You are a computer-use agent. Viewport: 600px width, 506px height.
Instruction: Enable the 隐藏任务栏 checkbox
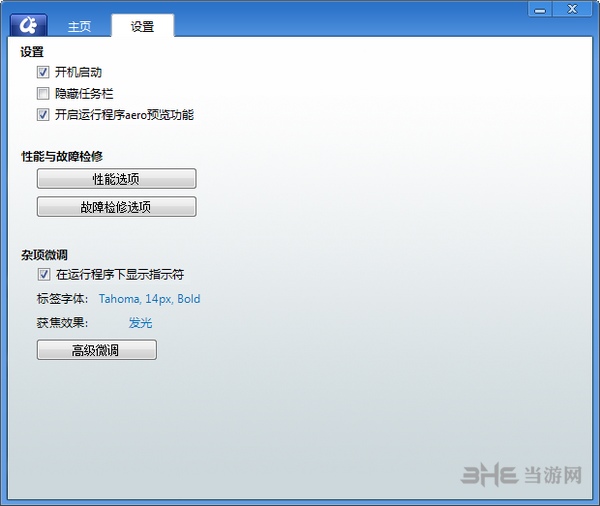[x=43, y=93]
